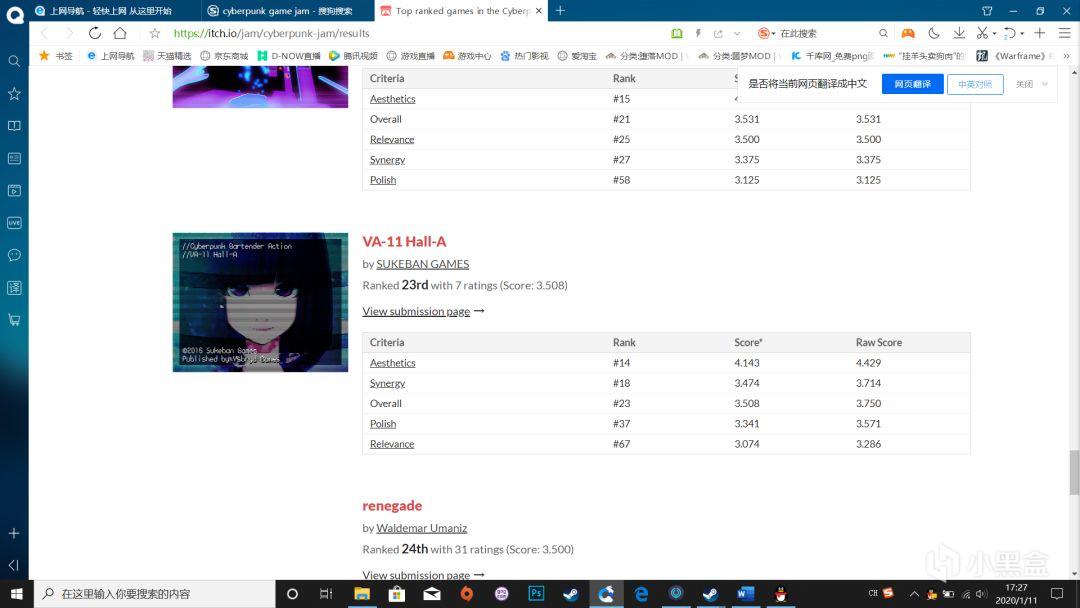
Task: Click the magnifier icon in the search box
Action: [883, 33]
